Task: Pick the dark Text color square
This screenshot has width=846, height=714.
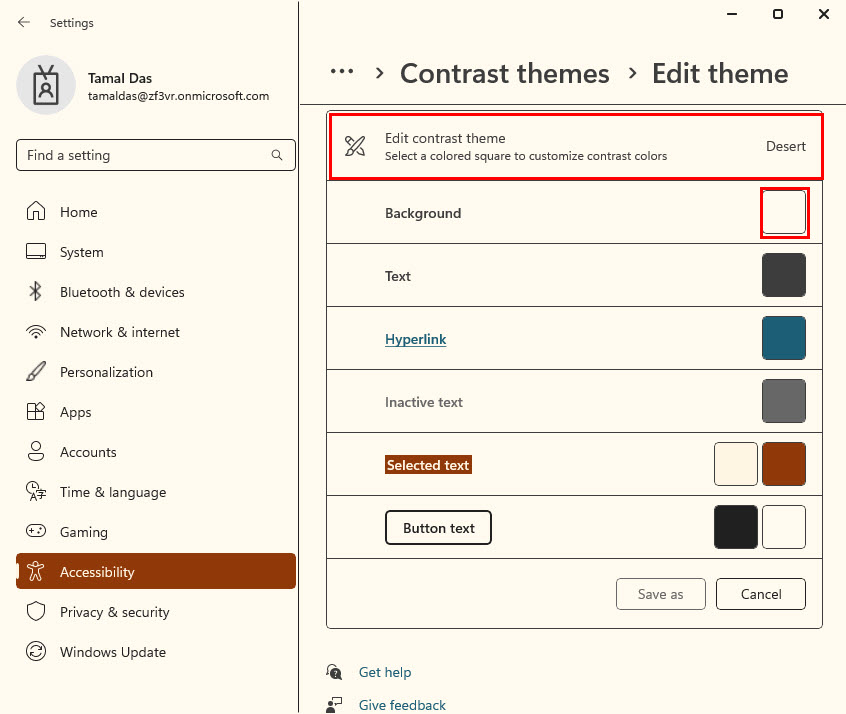Action: (783, 275)
